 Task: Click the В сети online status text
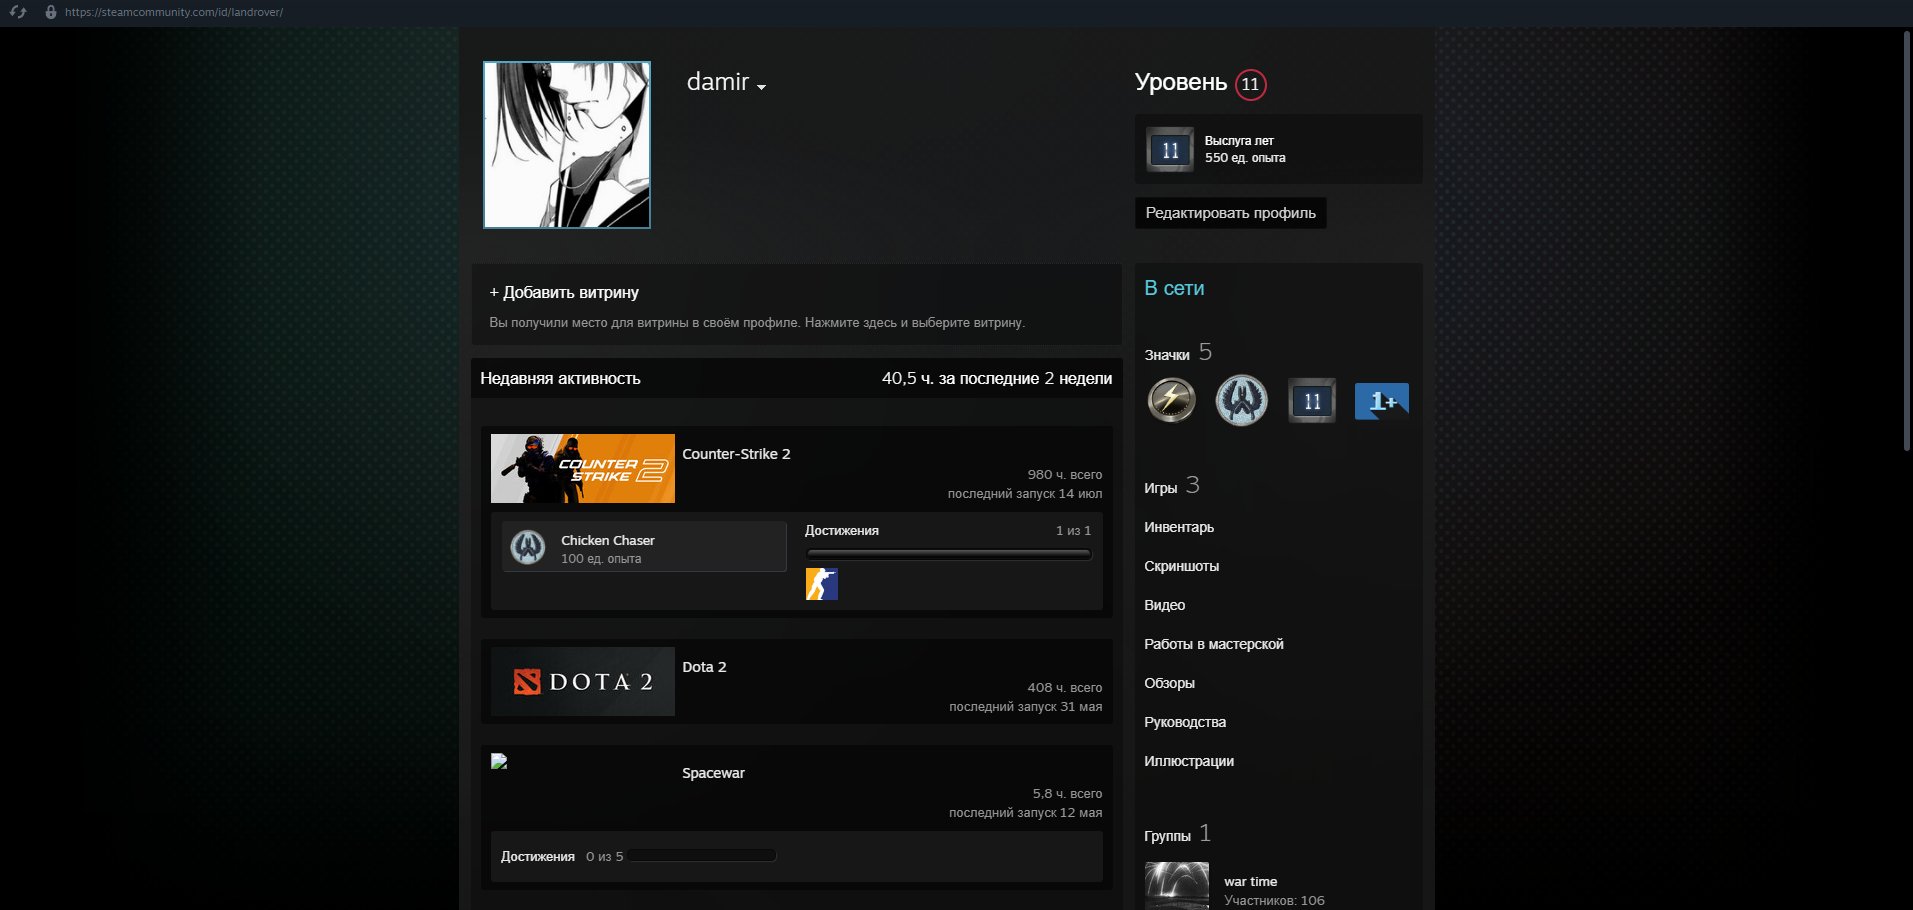coord(1174,288)
